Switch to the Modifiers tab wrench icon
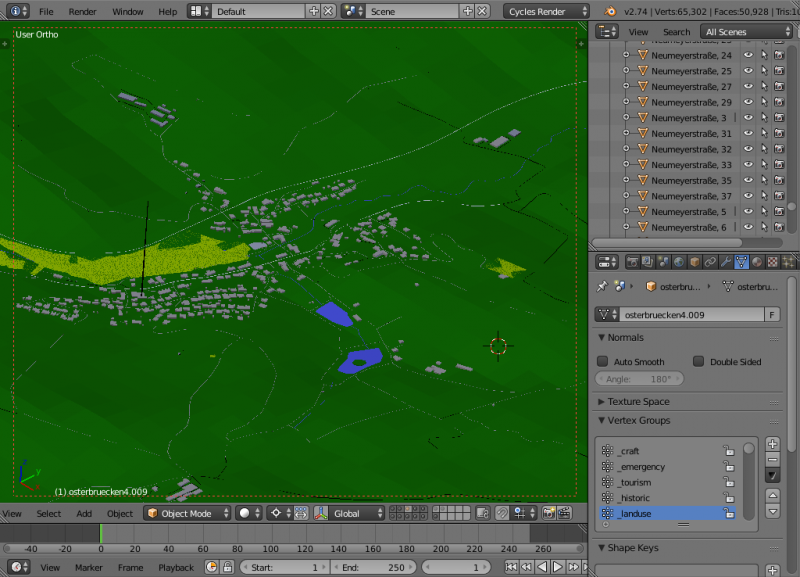800x577 pixels. [727, 262]
